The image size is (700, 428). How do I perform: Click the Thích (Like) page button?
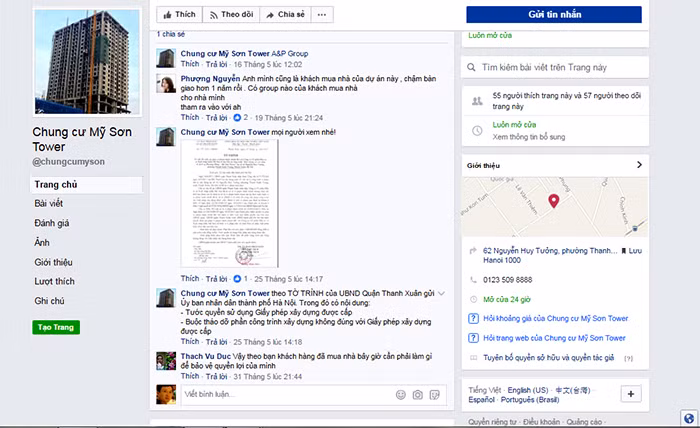click(179, 15)
